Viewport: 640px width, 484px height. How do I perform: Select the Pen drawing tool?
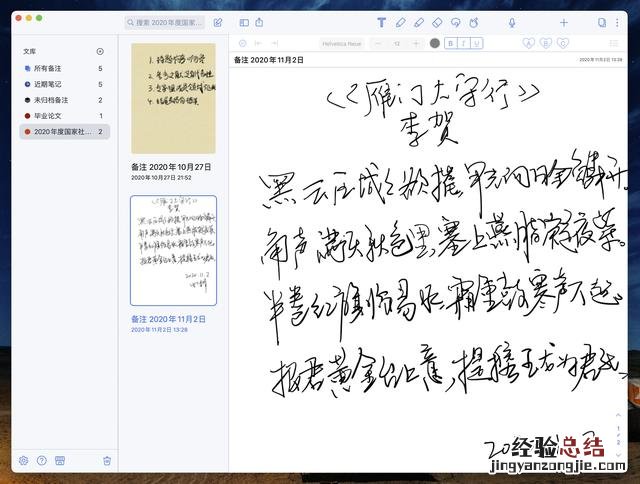pyautogui.click(x=401, y=22)
